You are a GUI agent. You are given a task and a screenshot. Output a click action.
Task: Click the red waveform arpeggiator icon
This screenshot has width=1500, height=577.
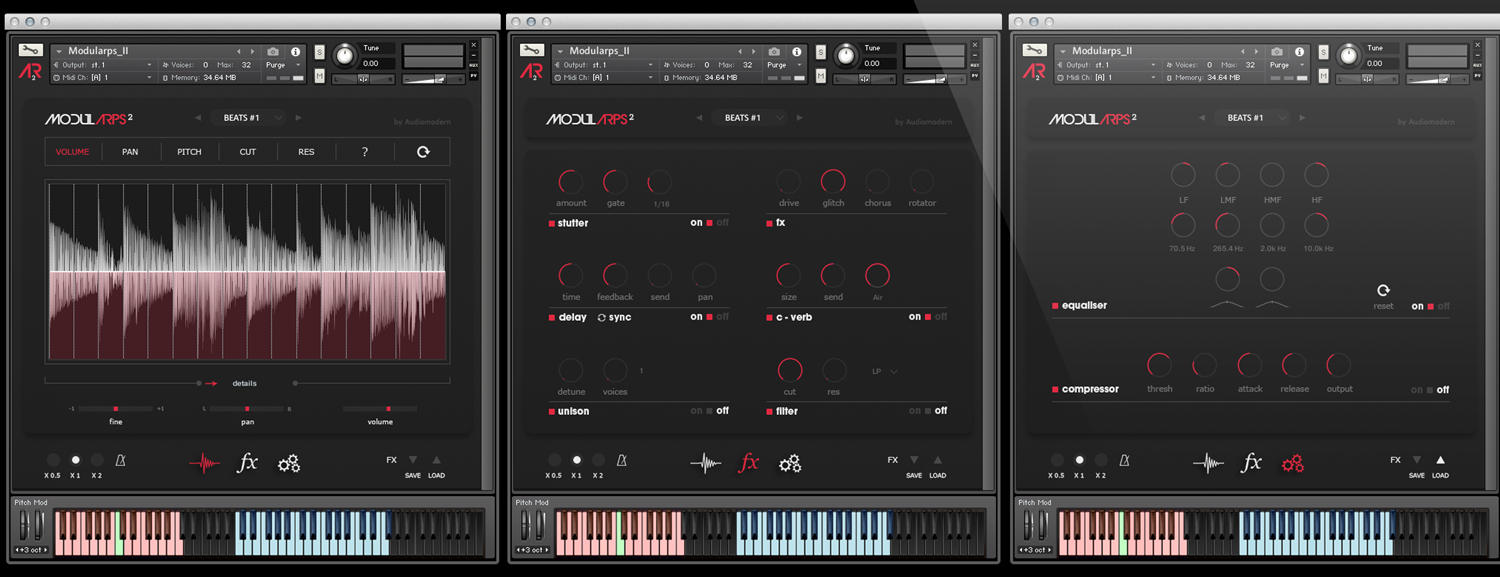[x=205, y=462]
